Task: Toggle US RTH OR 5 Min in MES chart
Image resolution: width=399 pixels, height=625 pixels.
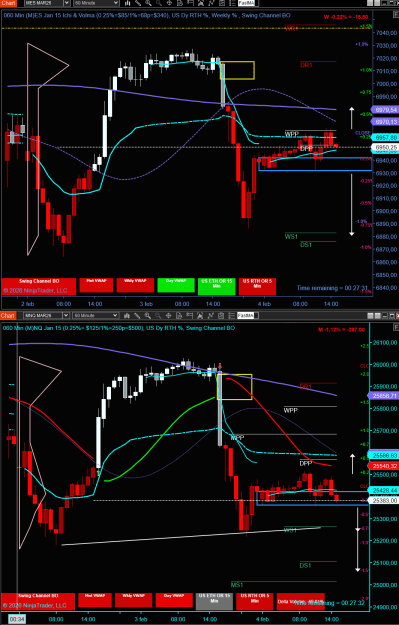Action: click(x=257, y=286)
